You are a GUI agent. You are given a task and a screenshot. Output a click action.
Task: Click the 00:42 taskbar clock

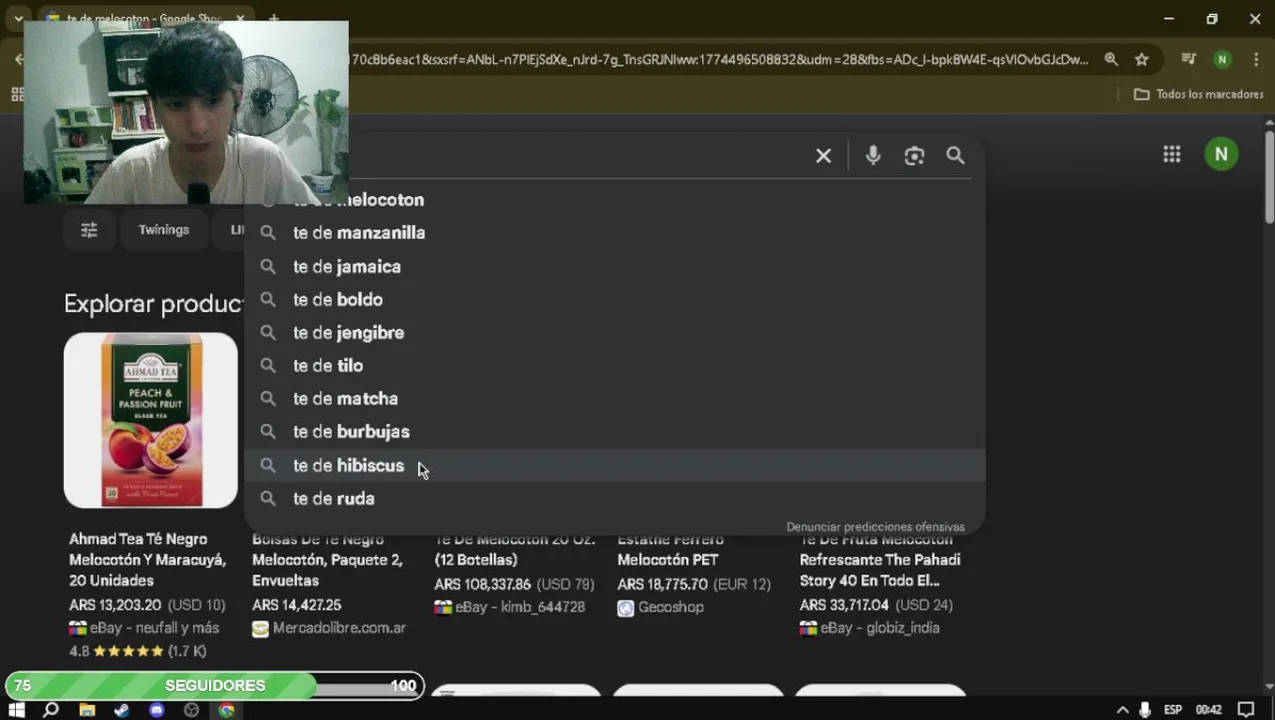point(1208,710)
